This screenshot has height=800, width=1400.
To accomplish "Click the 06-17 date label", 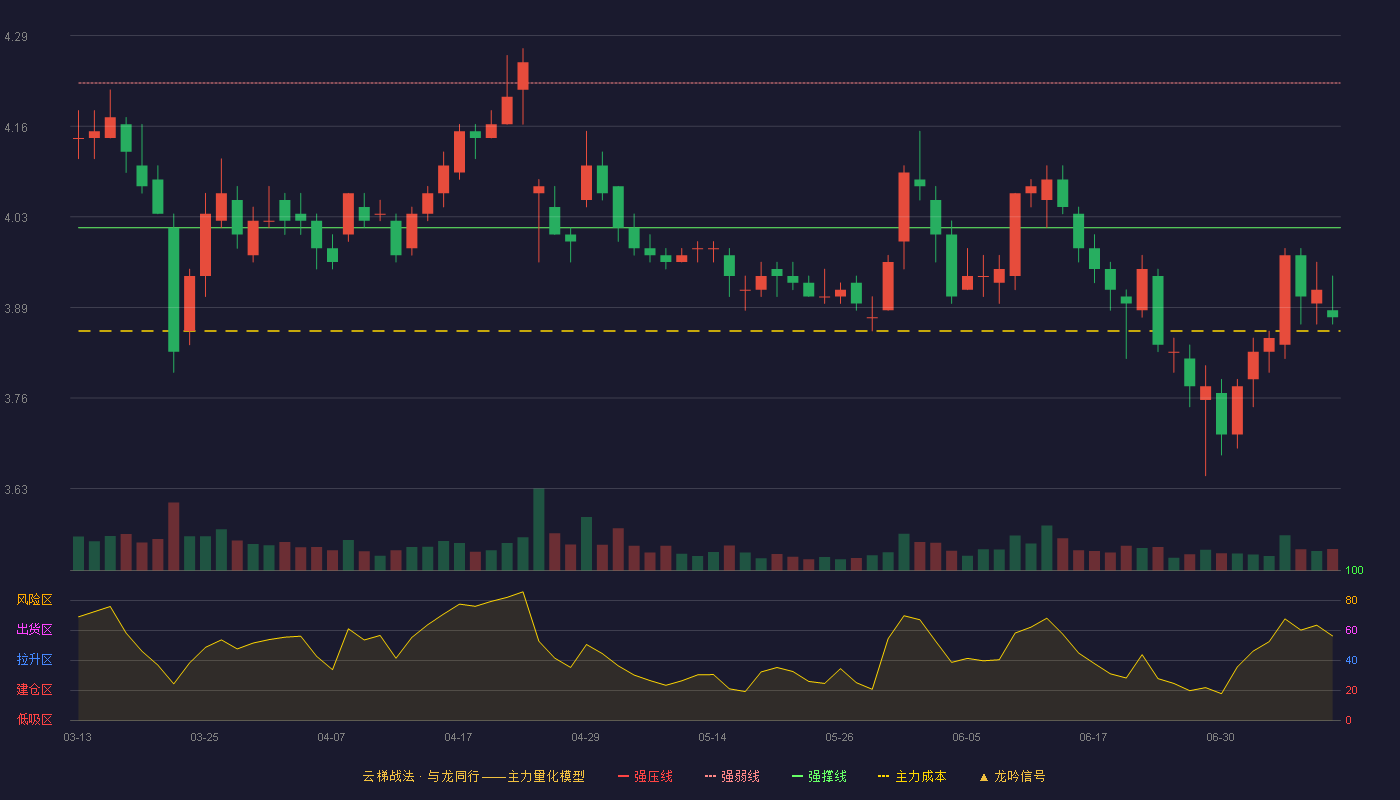I will click(1093, 737).
